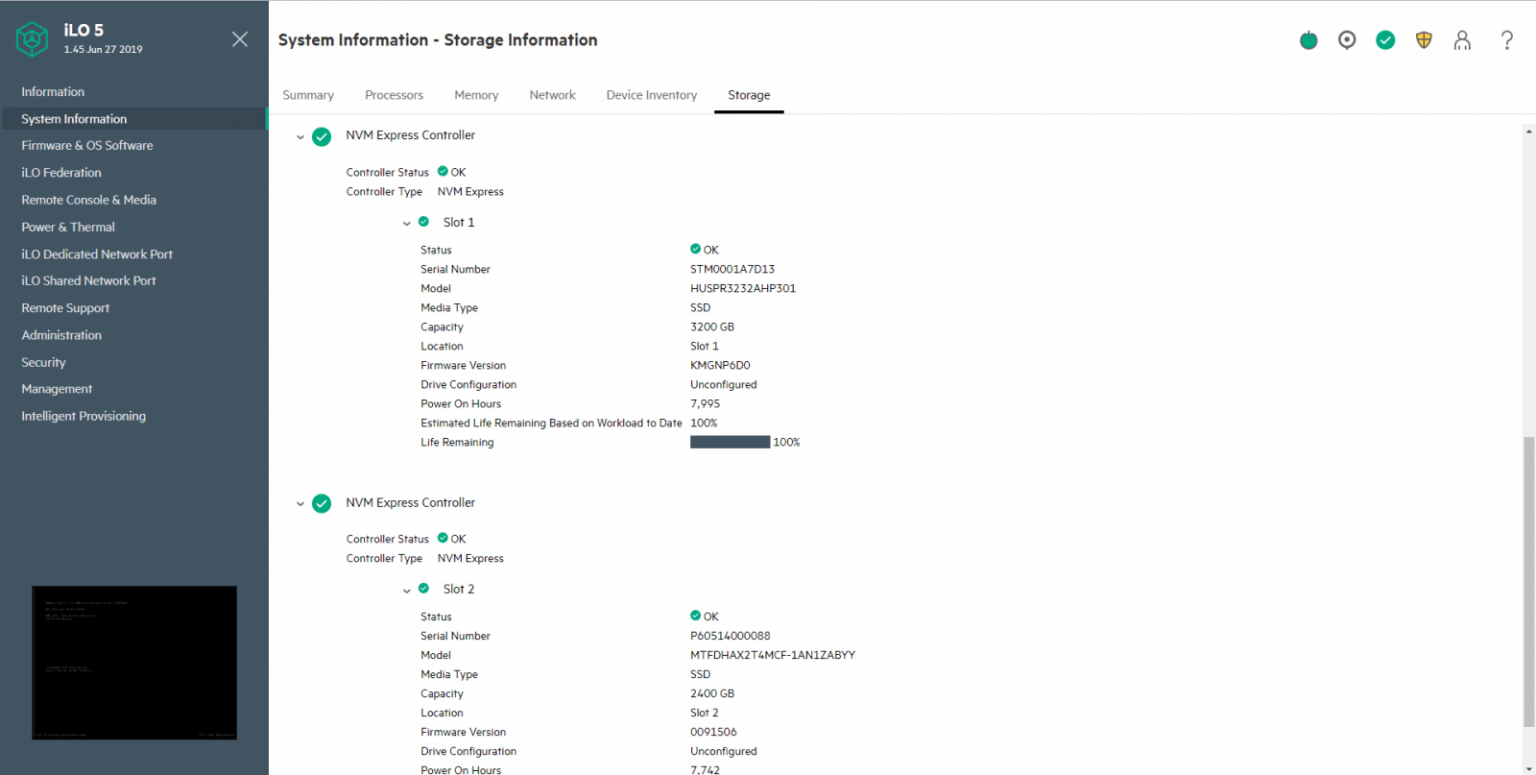
Task: Click the 3200 GB capacity value
Action: click(x=712, y=327)
